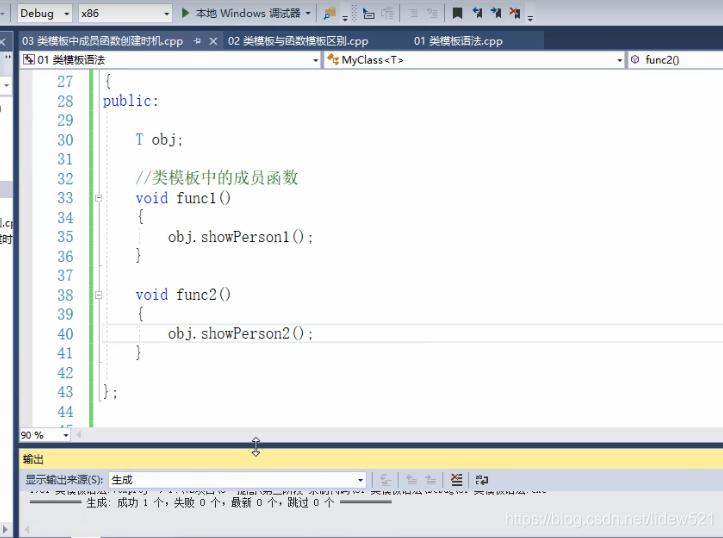The width and height of the screenshot is (723, 538).
Task: Open the Debug configuration dropdown
Action: tap(44, 13)
